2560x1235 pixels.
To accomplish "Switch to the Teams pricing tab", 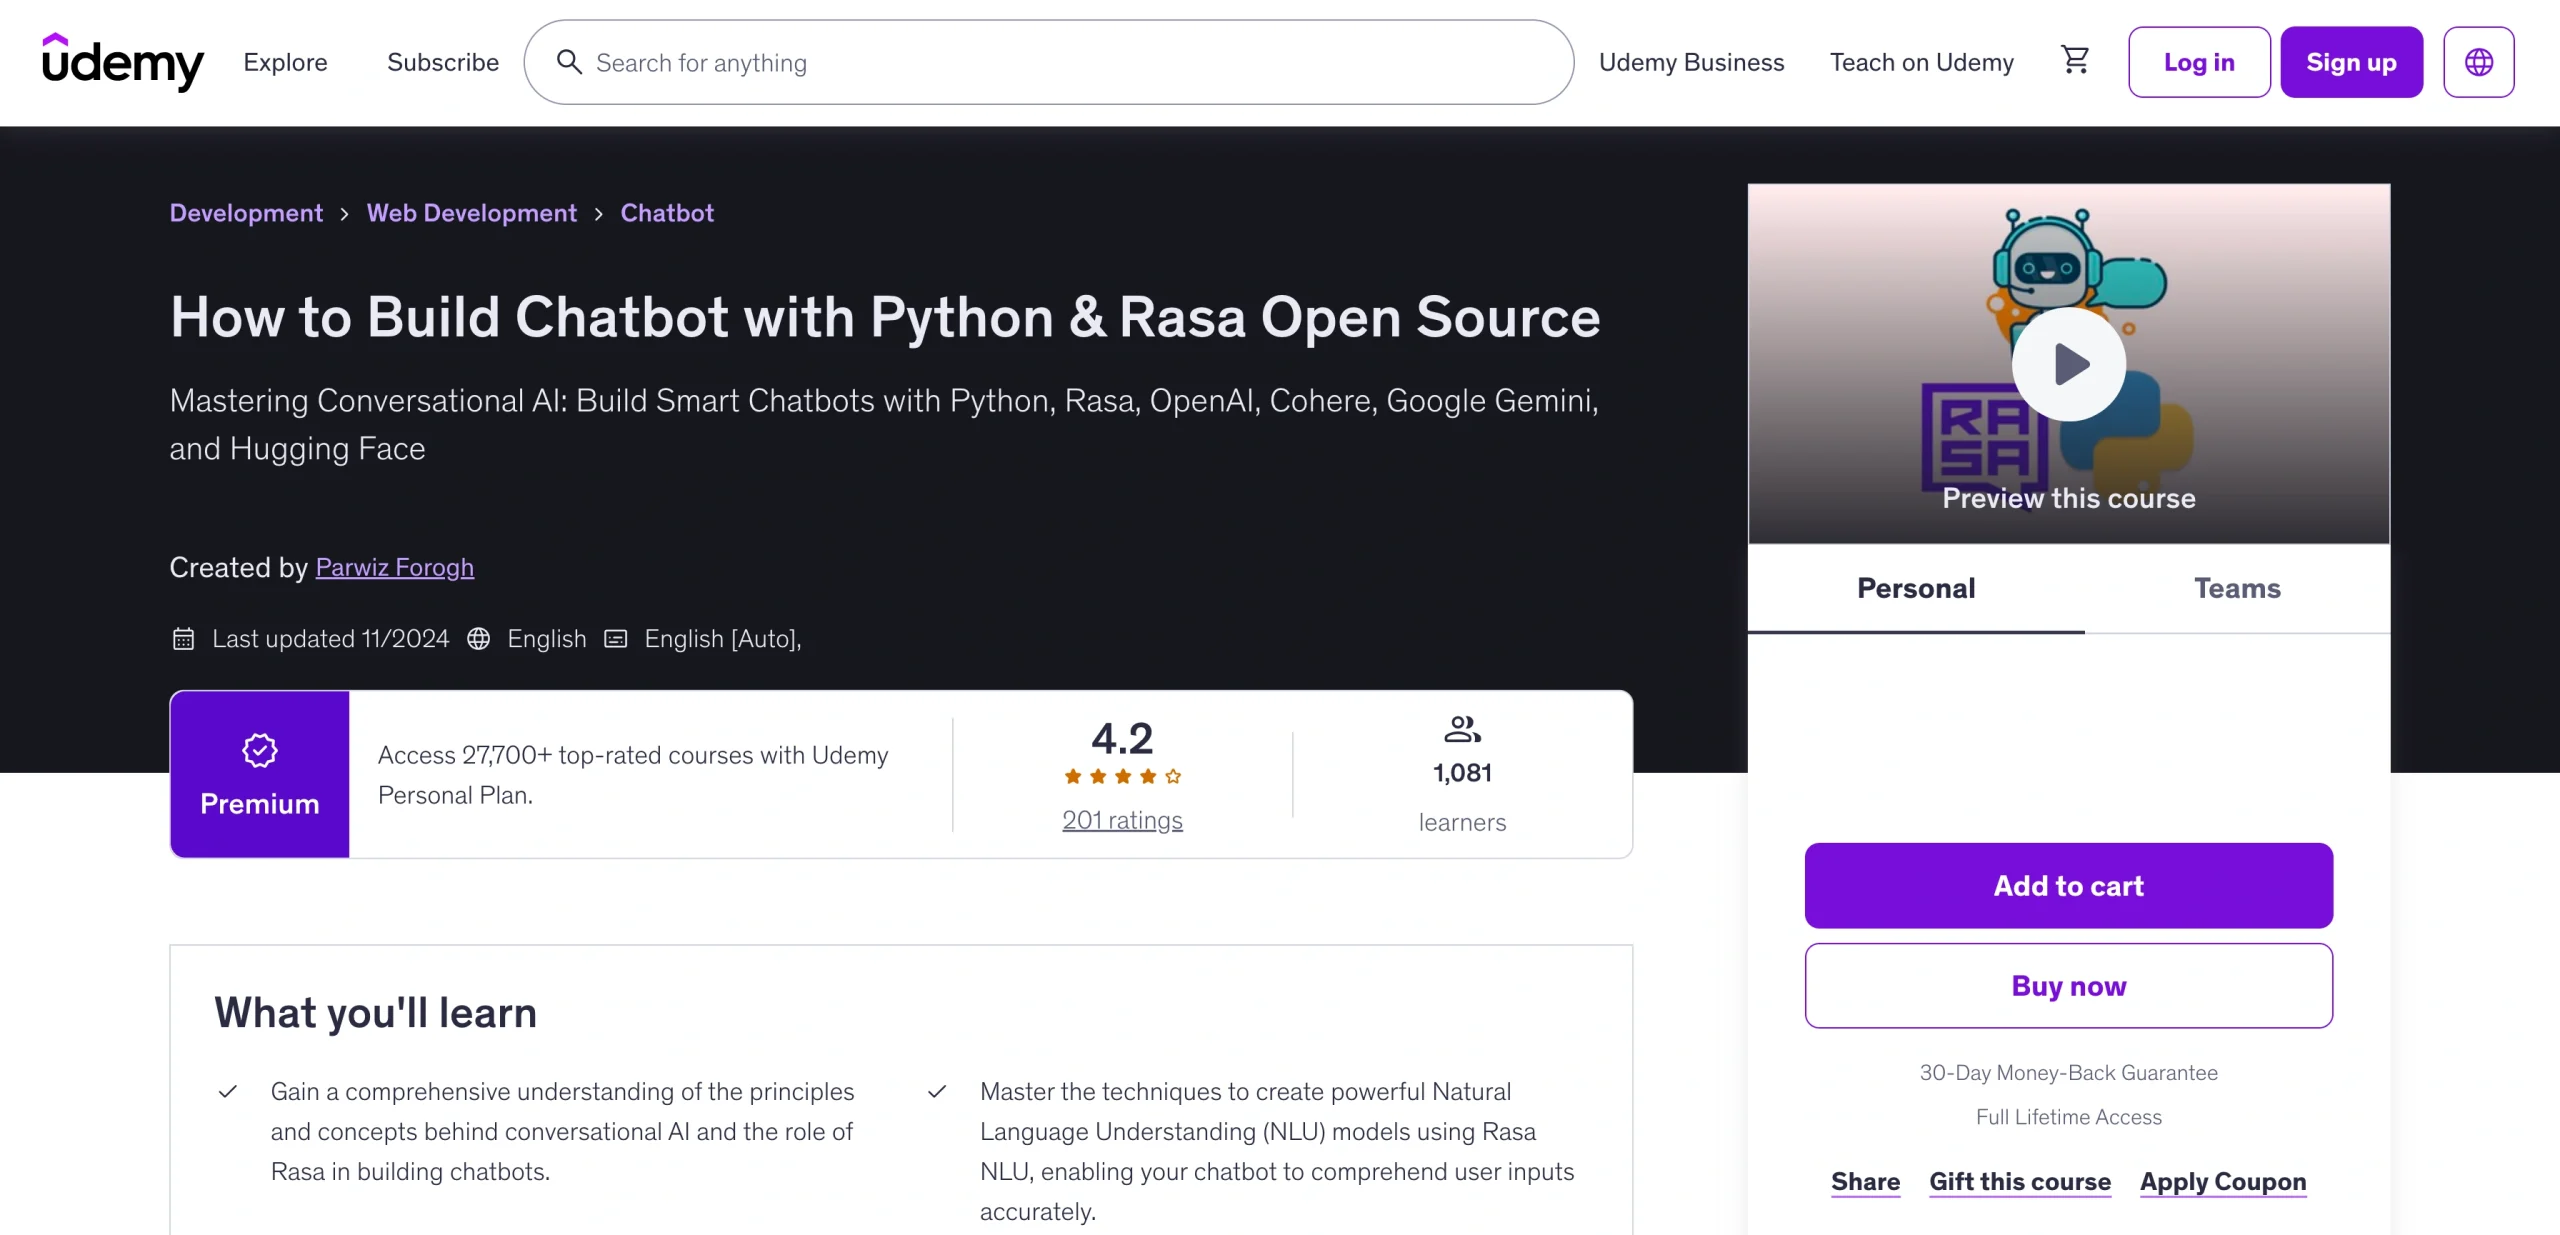I will [2237, 588].
